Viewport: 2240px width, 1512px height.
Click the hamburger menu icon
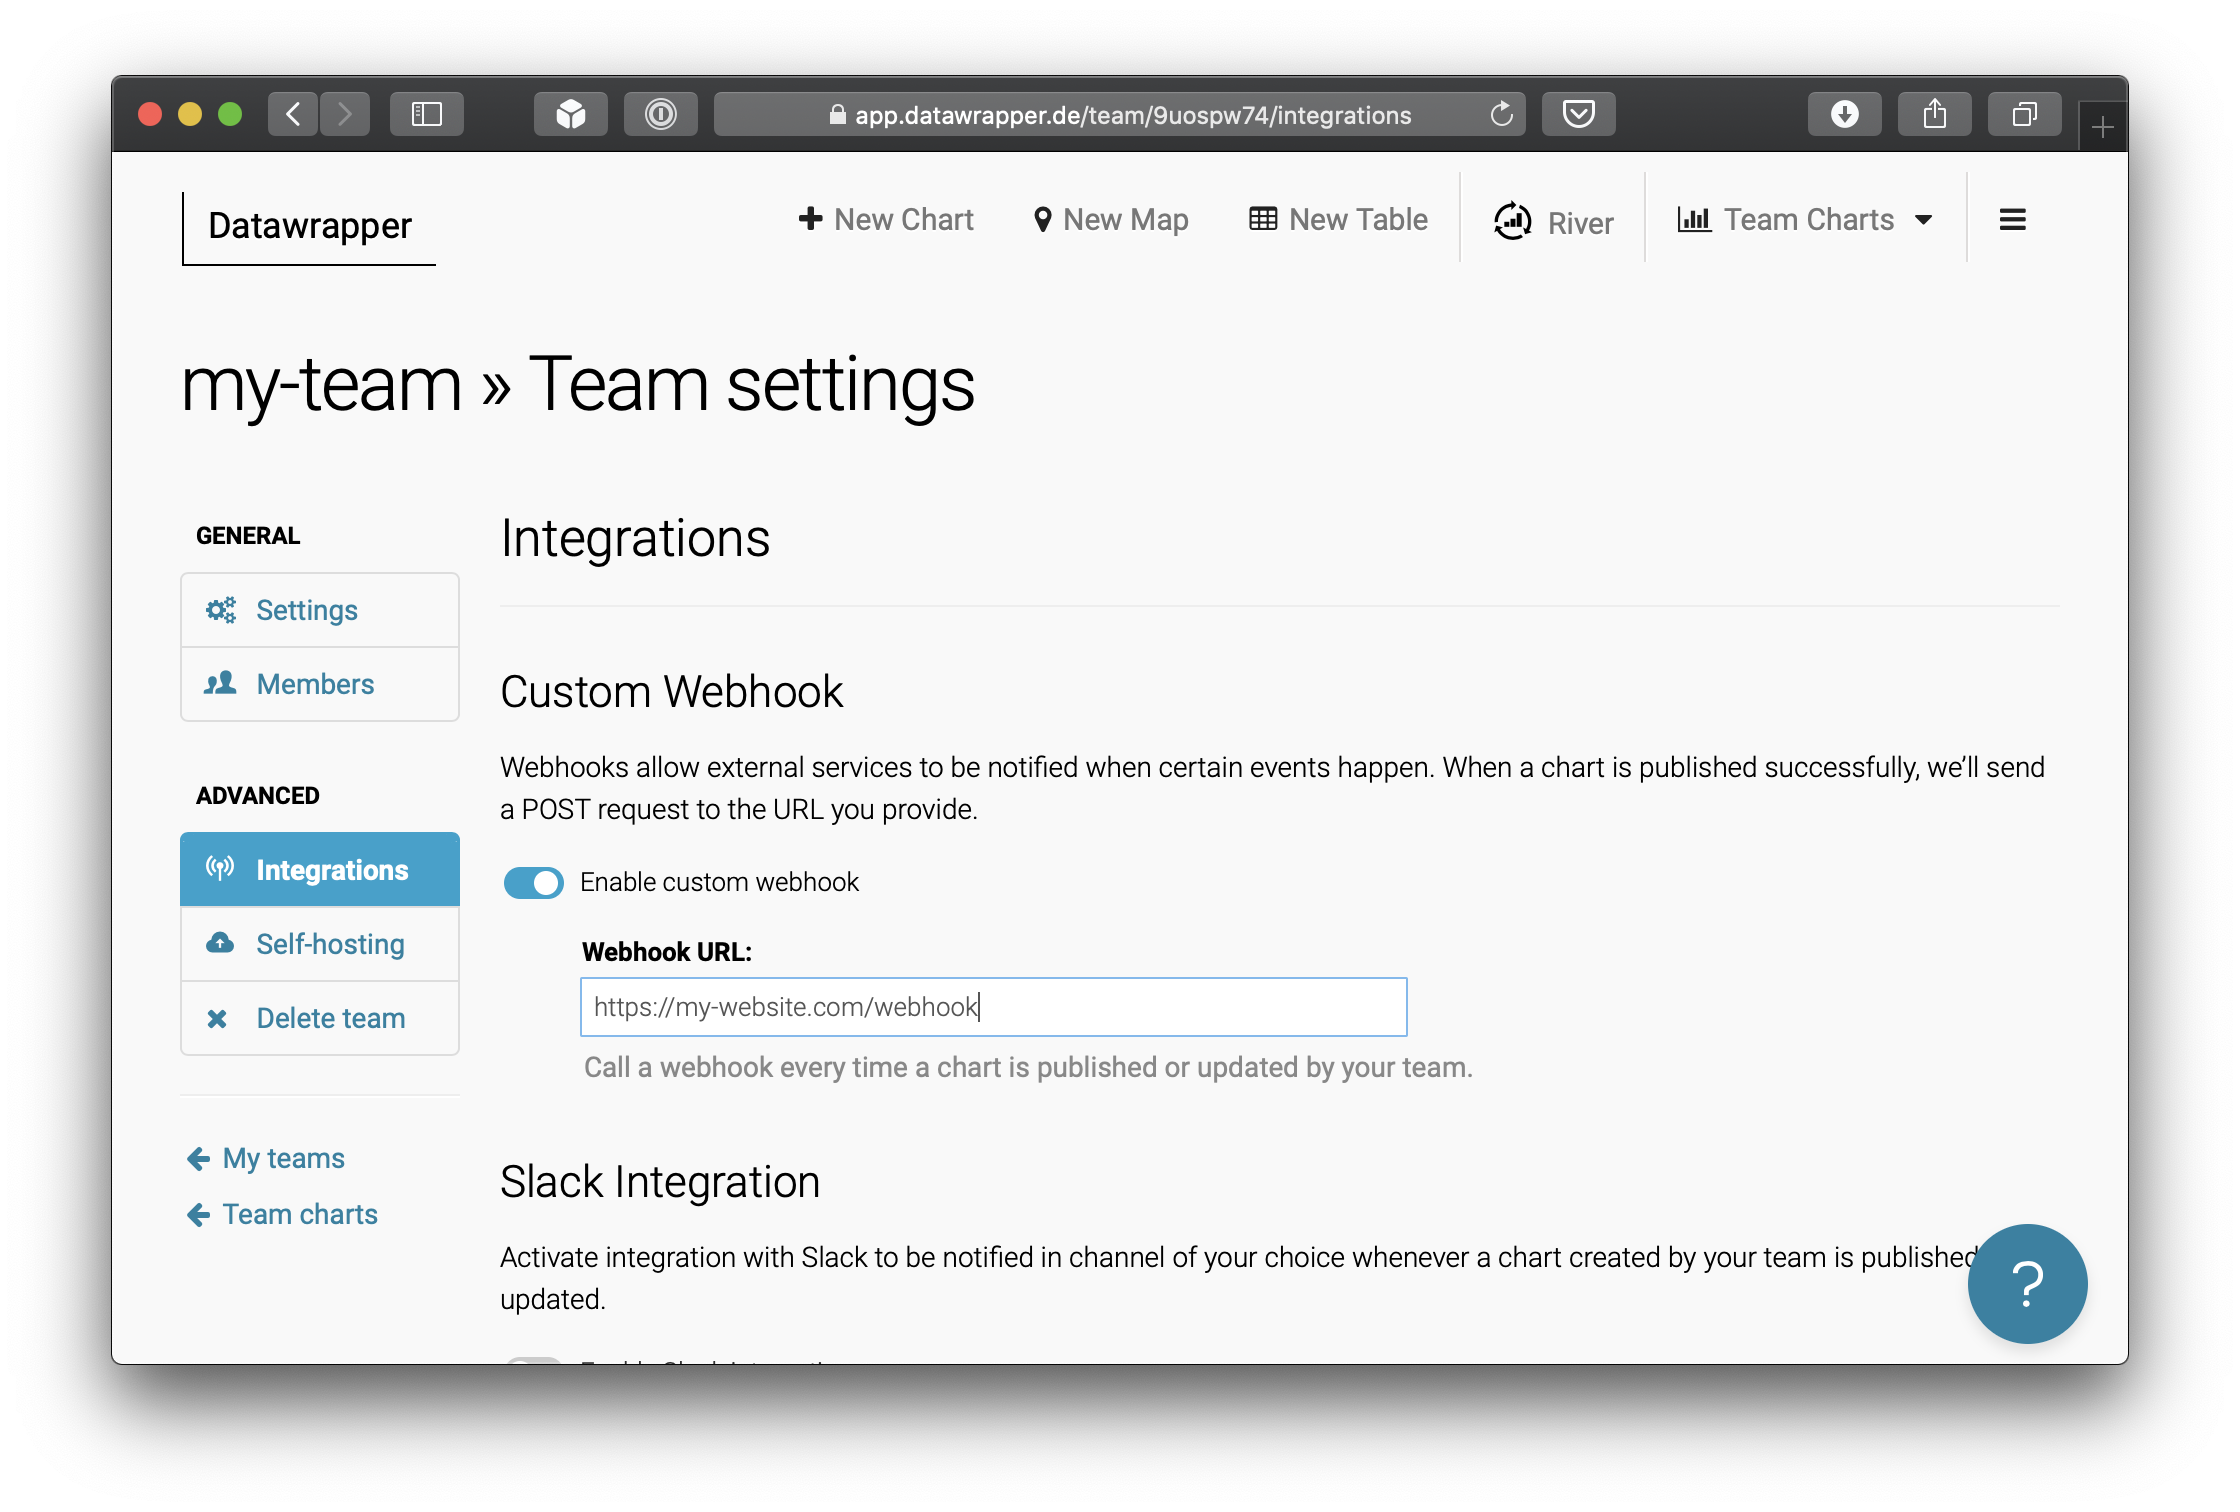[x=2012, y=219]
